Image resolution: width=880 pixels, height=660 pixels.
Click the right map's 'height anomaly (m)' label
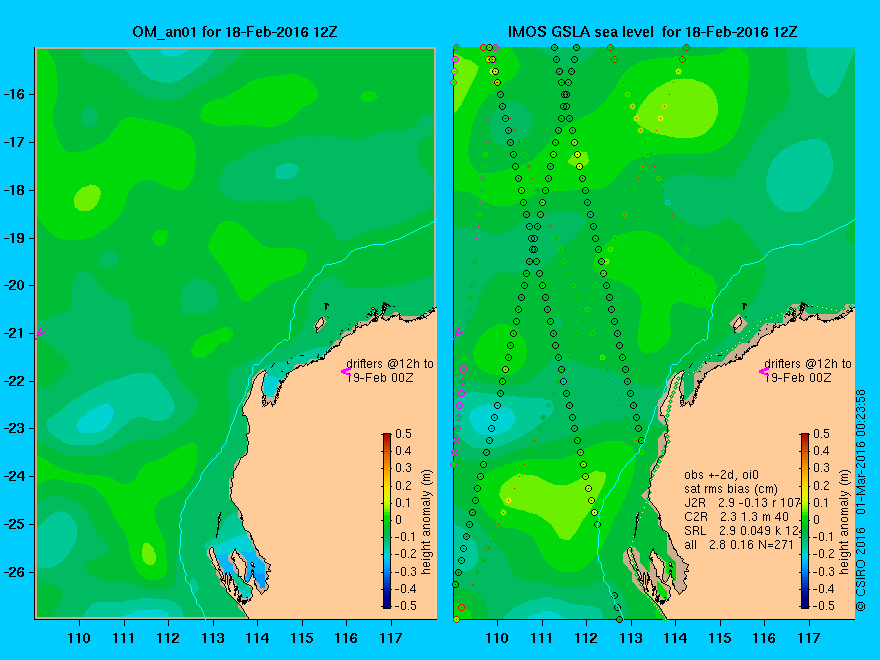(x=845, y=522)
